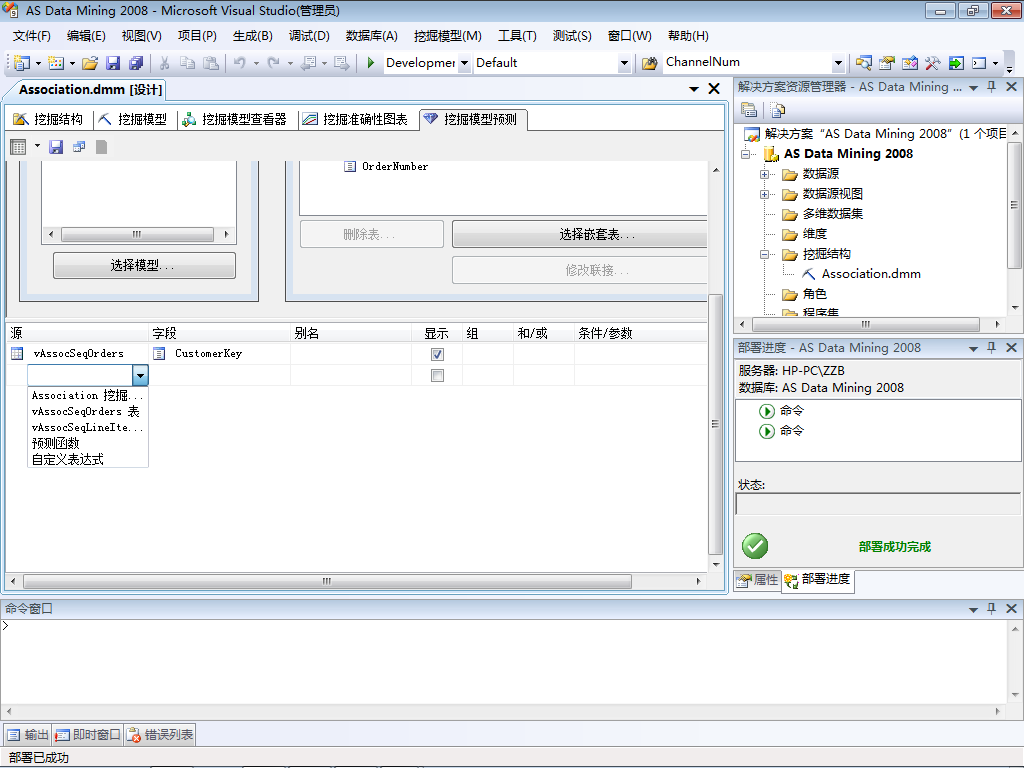1024x768 pixels.
Task: Click the Redo arrow icon
Action: (x=274, y=63)
